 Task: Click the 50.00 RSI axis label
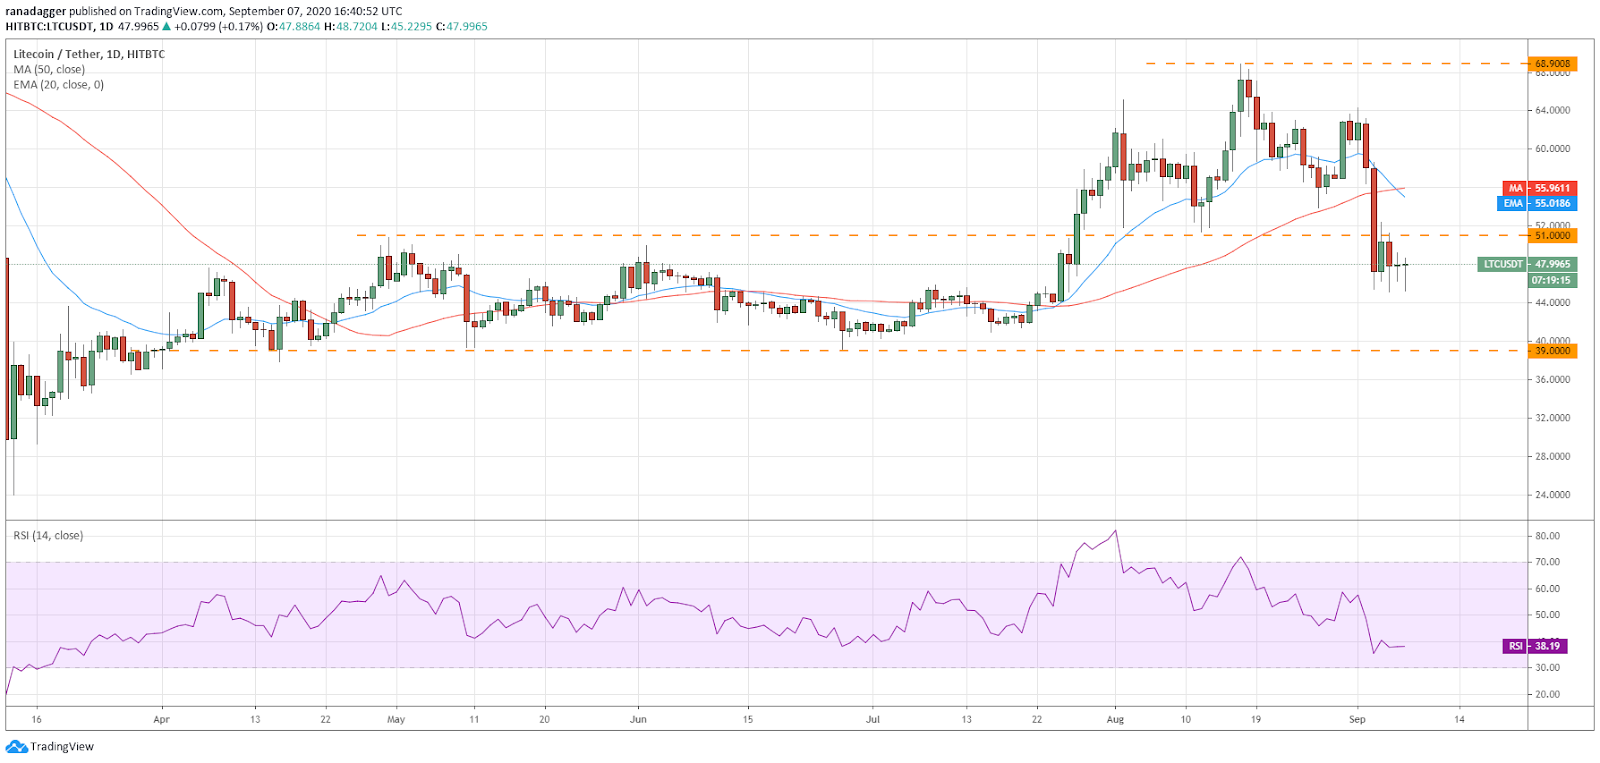click(x=1548, y=615)
